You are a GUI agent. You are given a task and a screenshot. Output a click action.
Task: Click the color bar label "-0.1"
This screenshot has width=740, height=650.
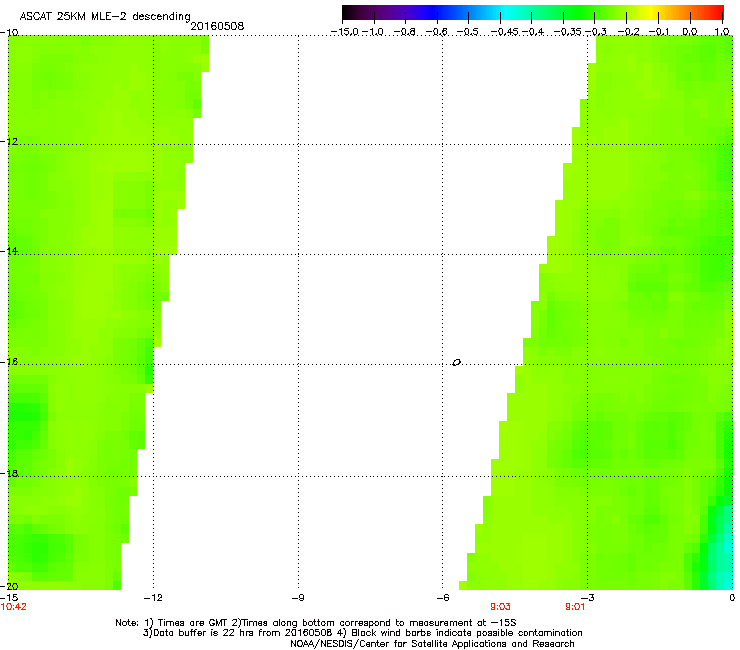(x=659, y=32)
